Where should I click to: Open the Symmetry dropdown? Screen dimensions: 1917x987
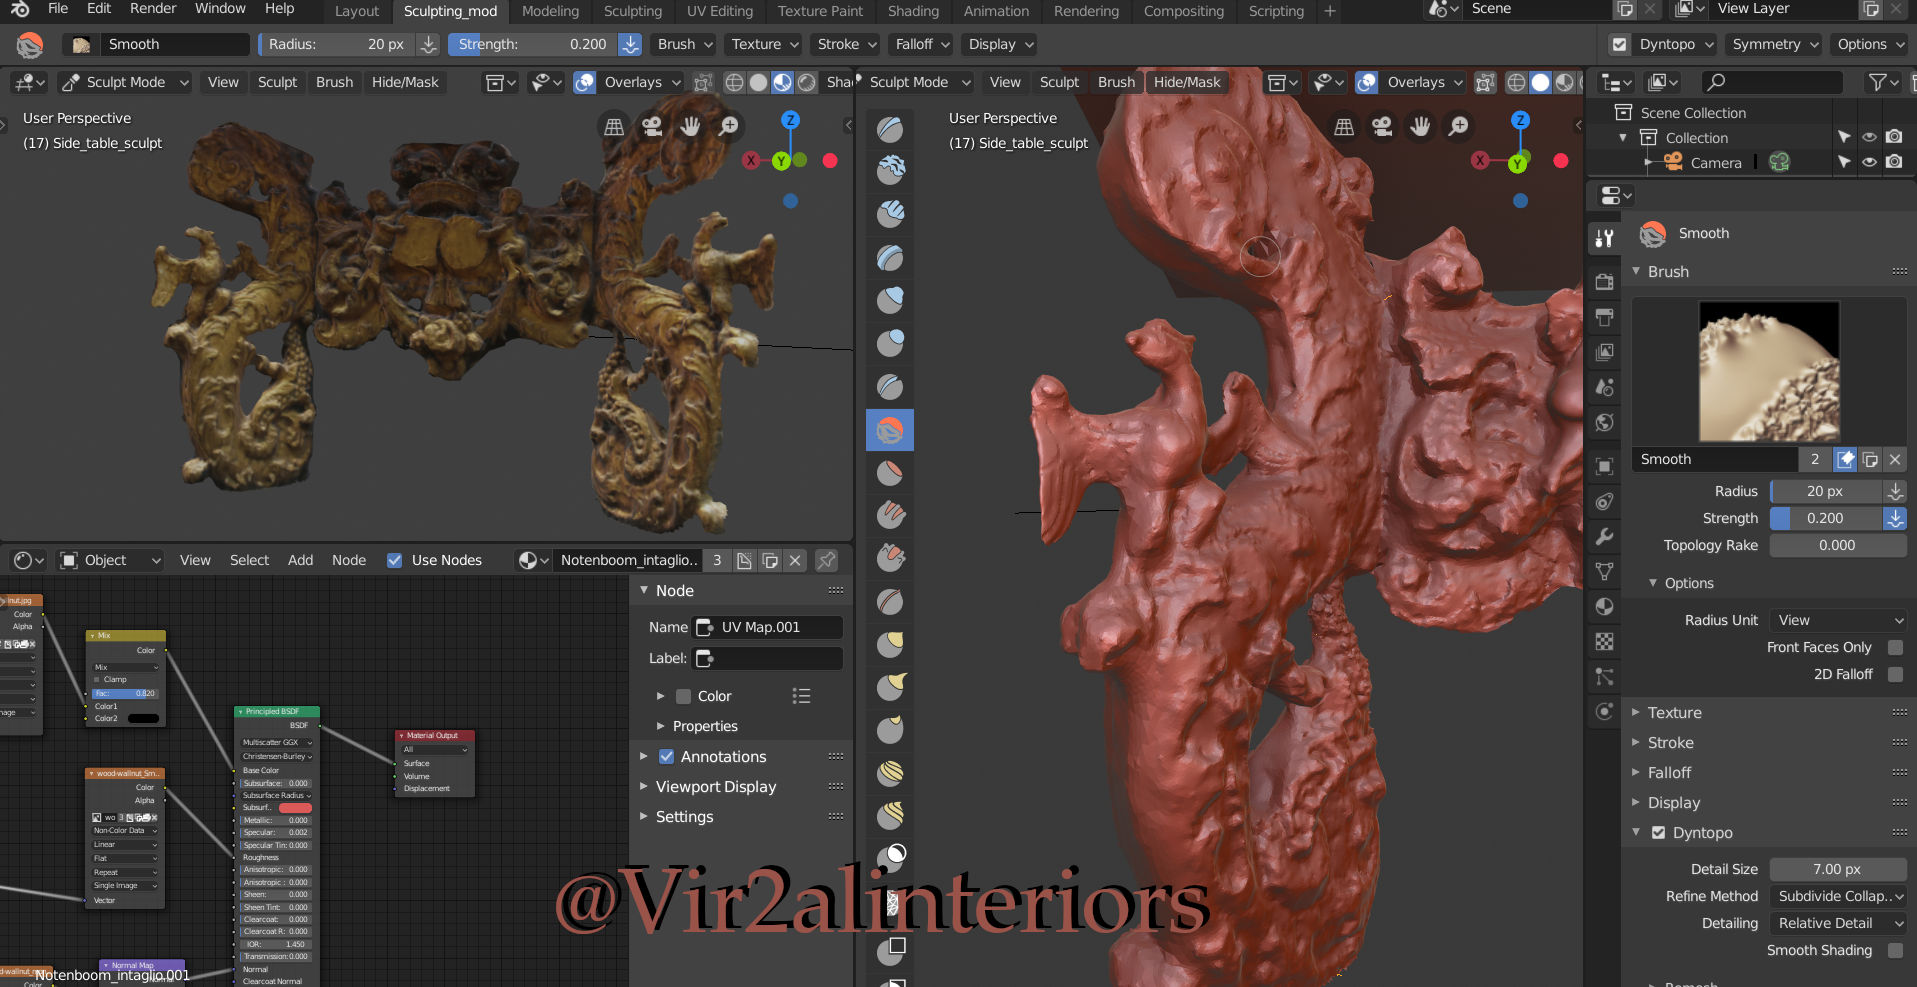click(x=1775, y=44)
